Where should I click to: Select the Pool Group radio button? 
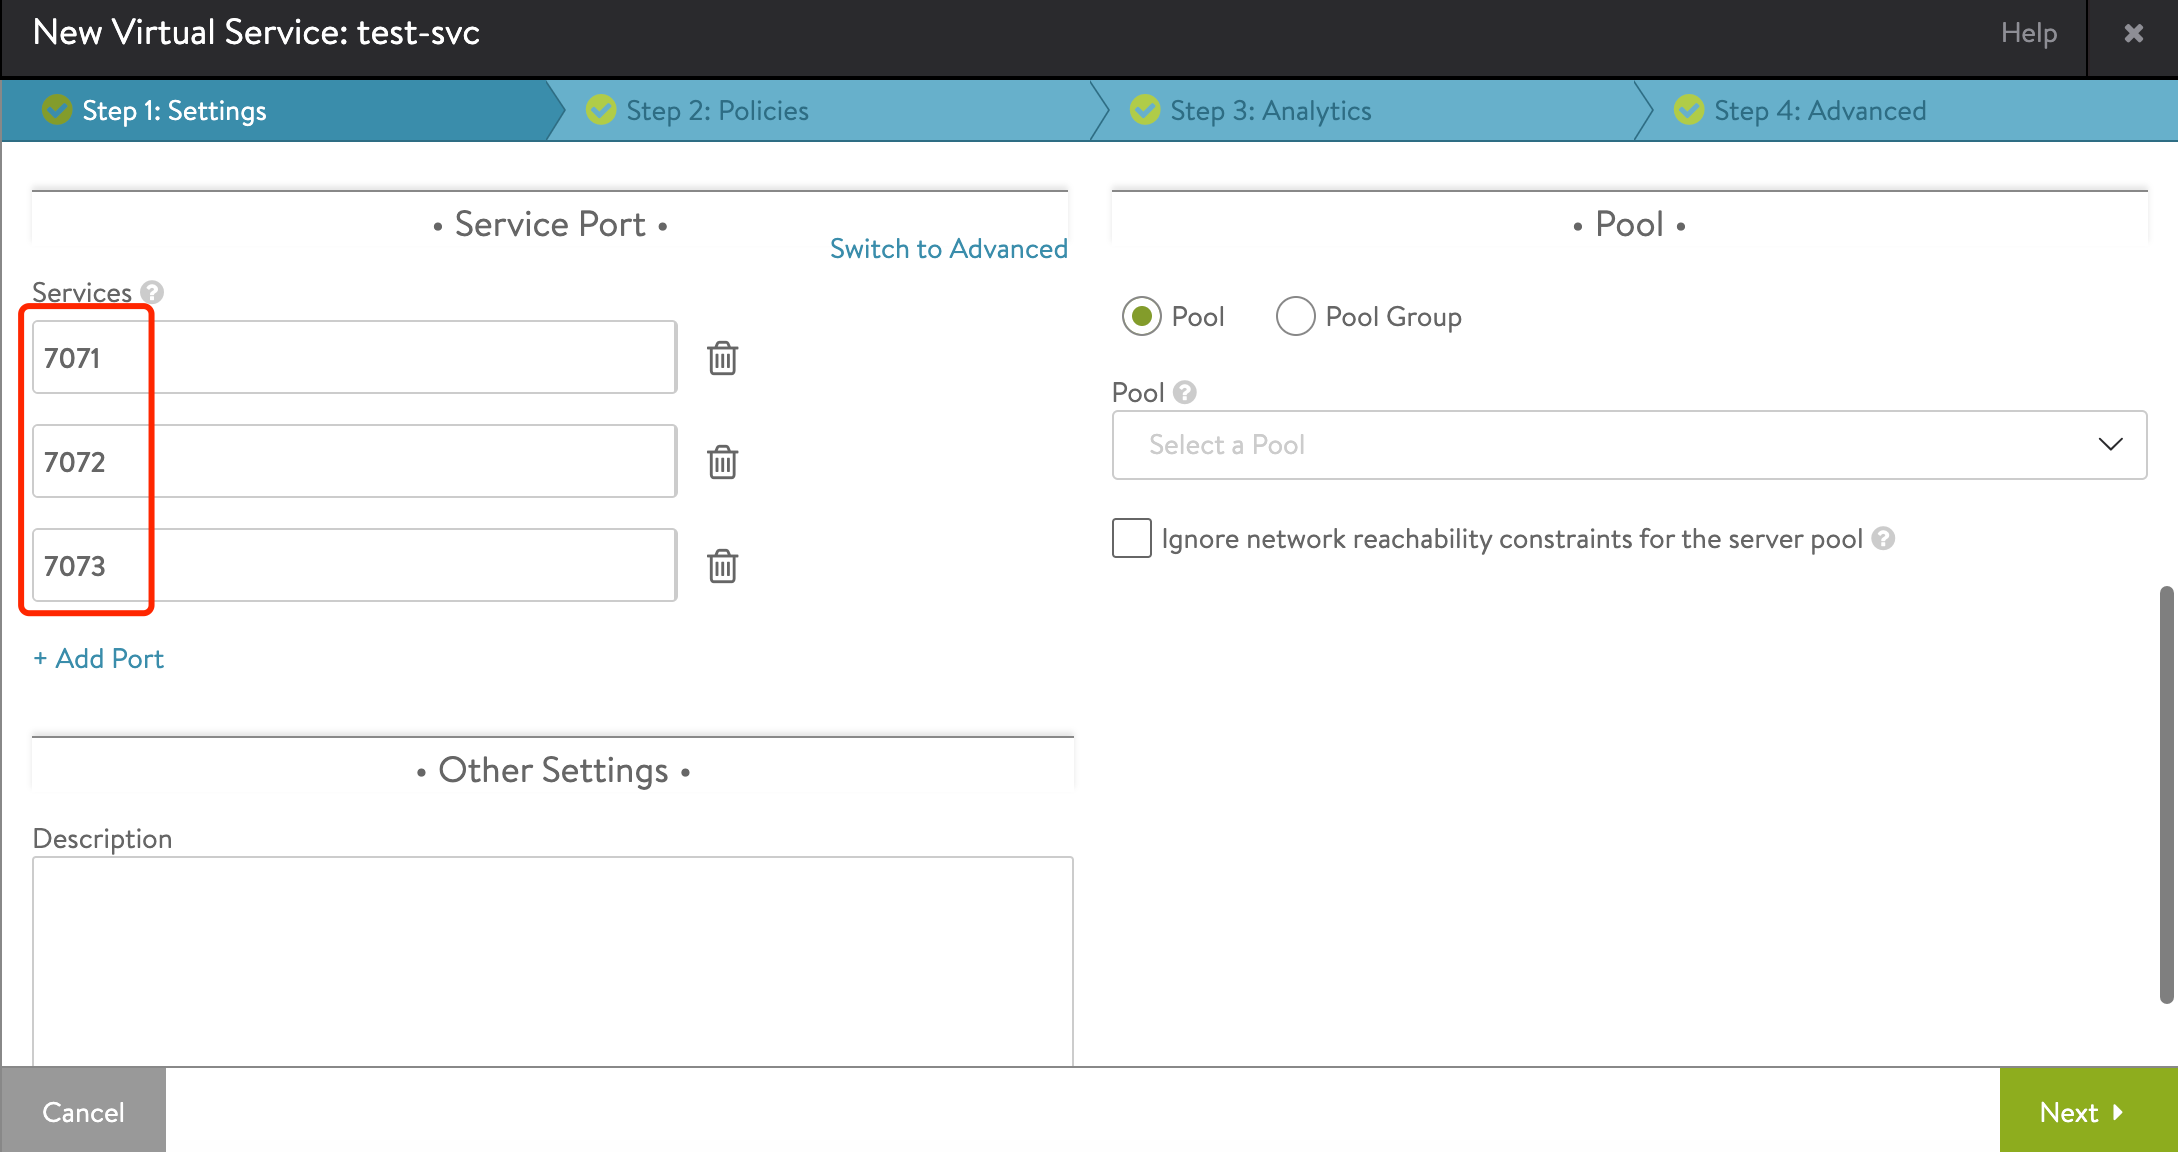pos(1295,315)
